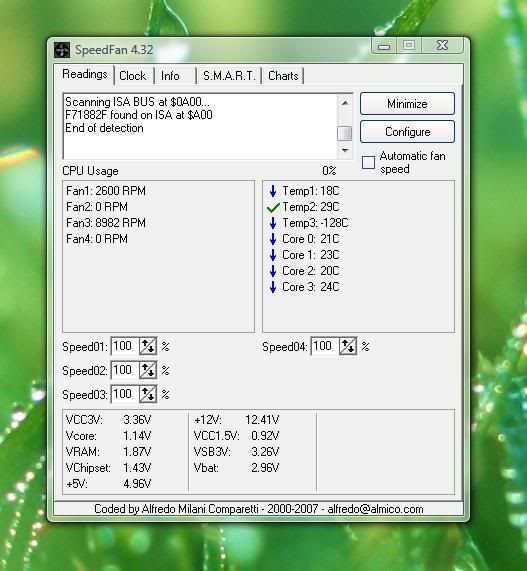Screen dimensions: 527x571
Task: Select the 'Fan4: 0 RPM' reading
Action: pos(97,239)
